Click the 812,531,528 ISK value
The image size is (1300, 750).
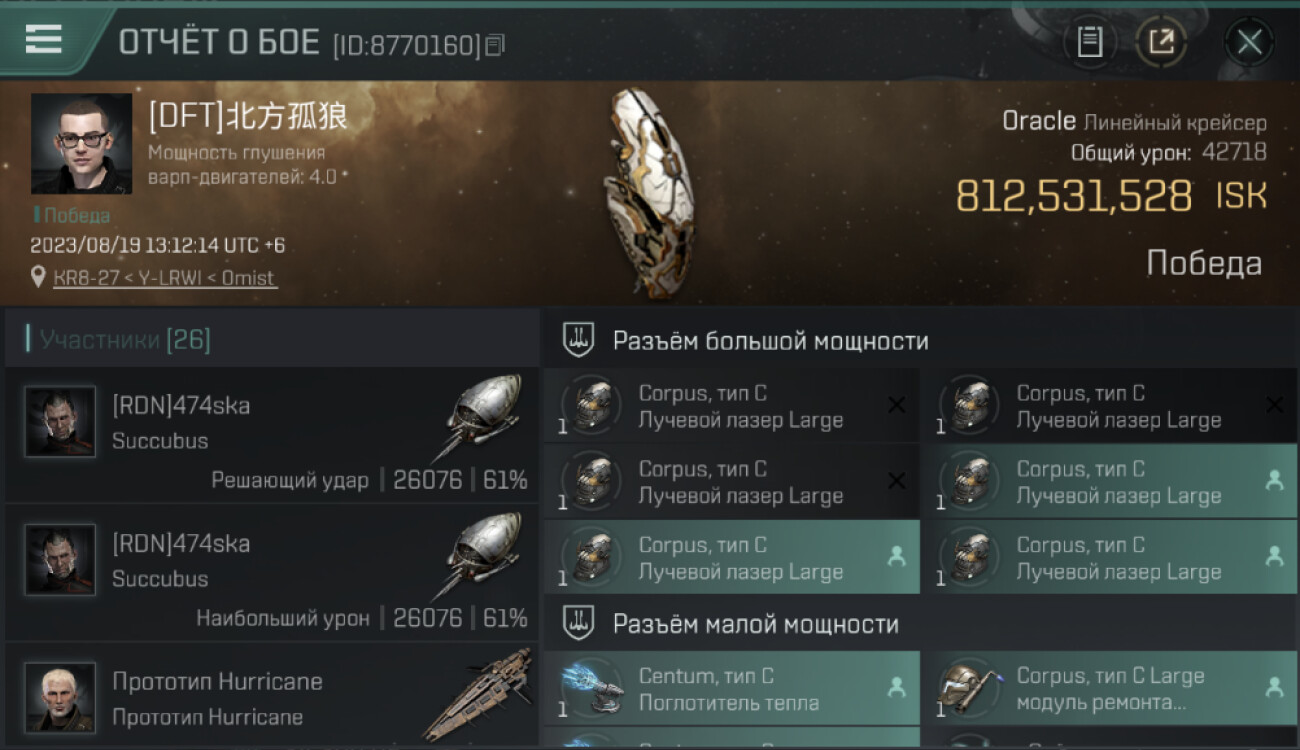[1111, 196]
